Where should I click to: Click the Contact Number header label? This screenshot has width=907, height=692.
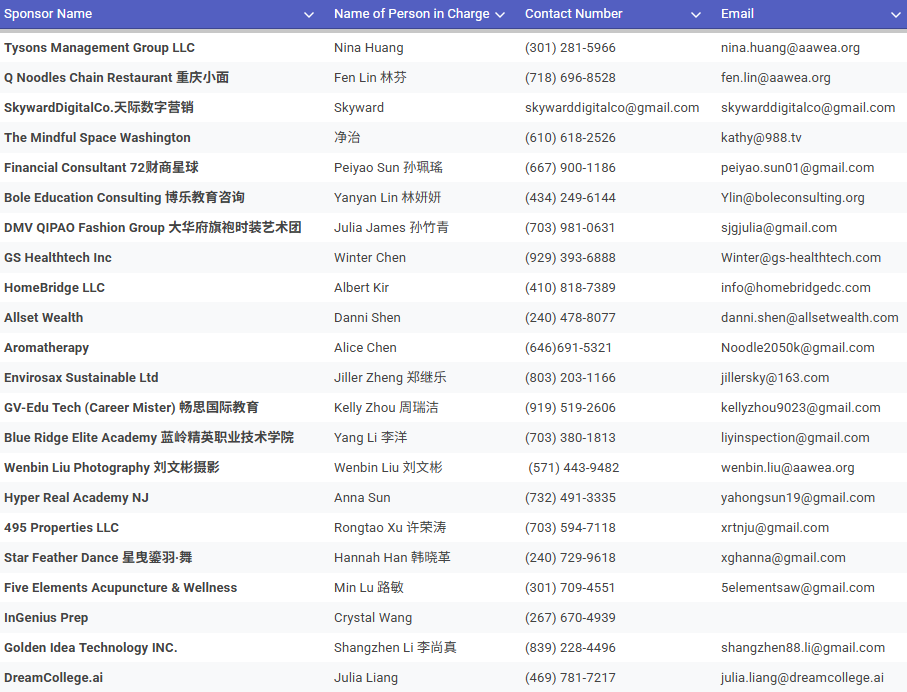click(x=573, y=14)
